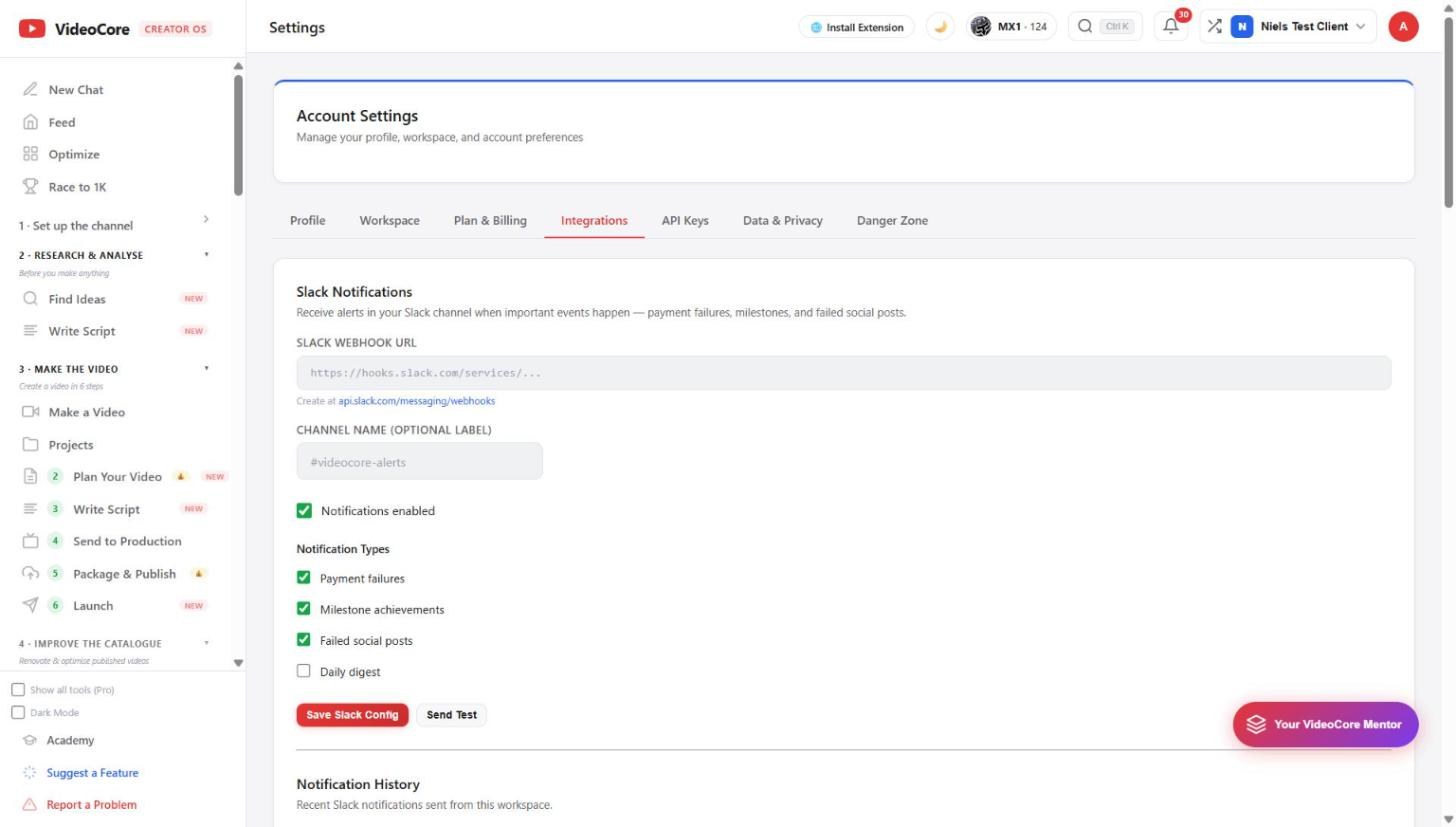Check Show all tools (Pro)
Screen dimensions: 1456x827
[18, 690]
